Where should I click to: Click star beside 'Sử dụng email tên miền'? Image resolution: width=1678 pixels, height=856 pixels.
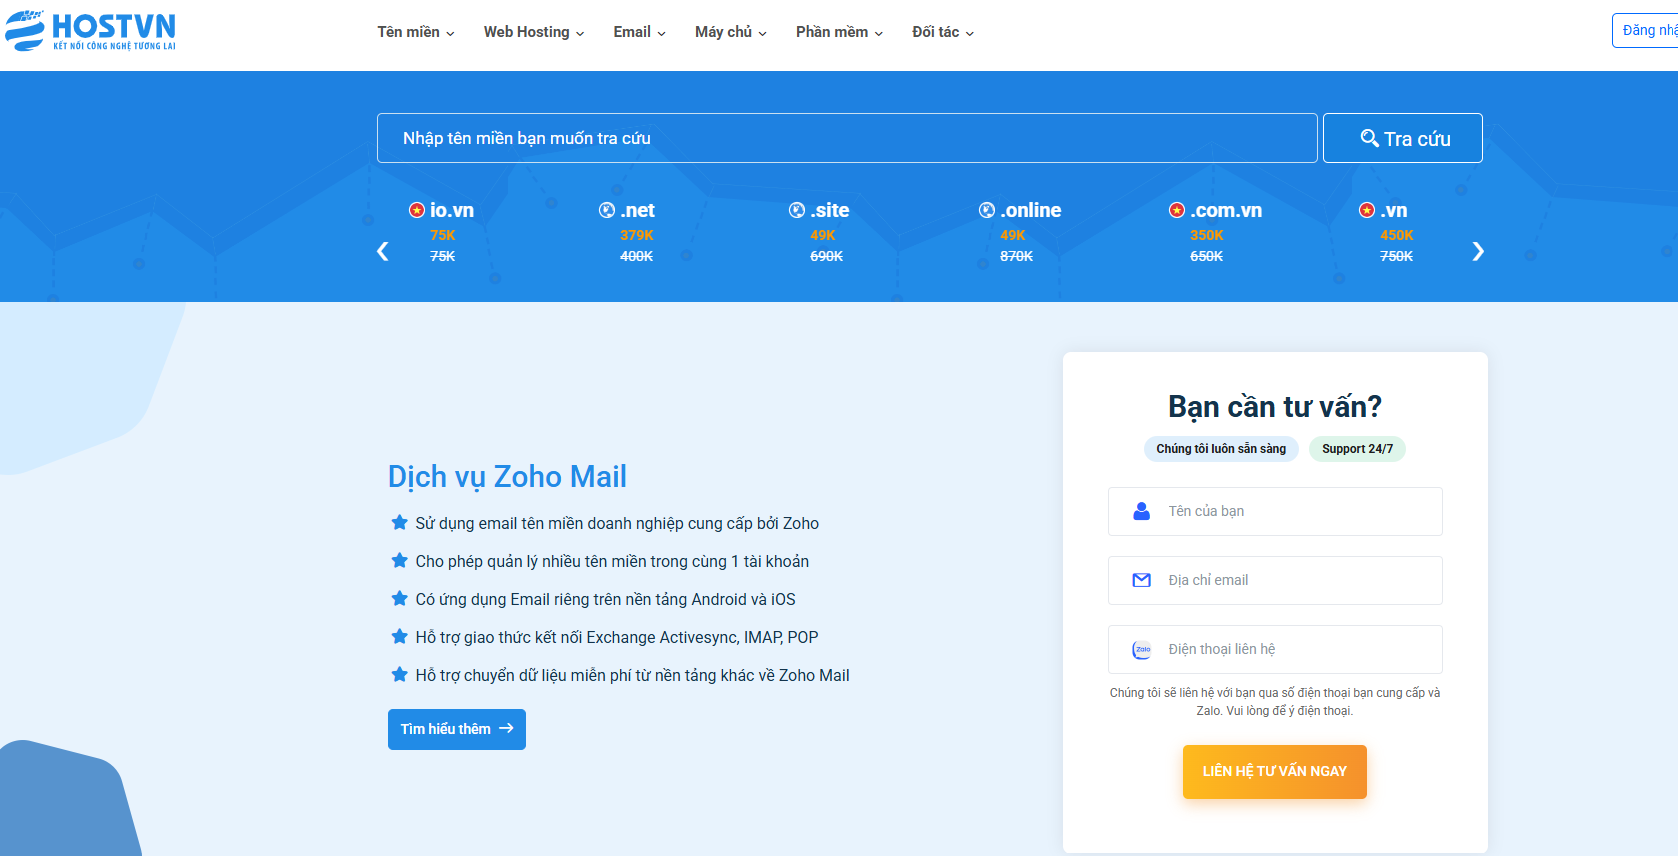click(x=399, y=522)
